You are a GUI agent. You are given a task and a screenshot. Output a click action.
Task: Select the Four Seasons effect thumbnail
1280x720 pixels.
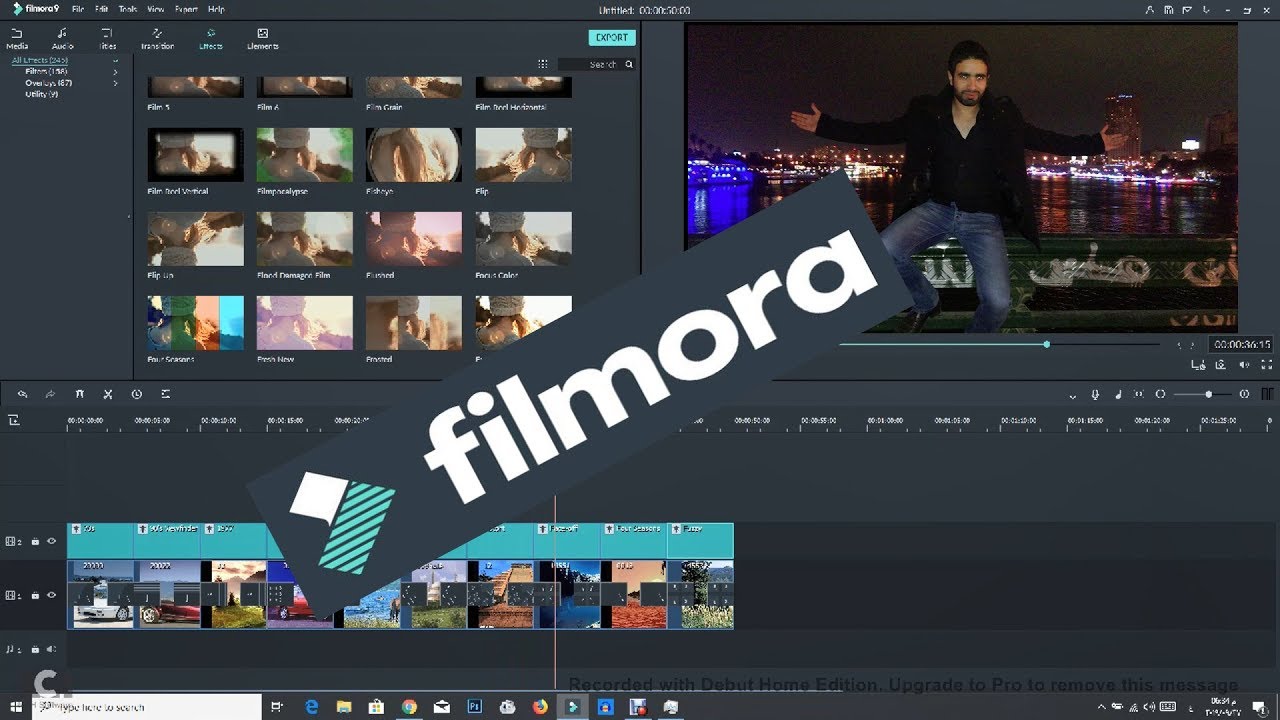tap(195, 322)
